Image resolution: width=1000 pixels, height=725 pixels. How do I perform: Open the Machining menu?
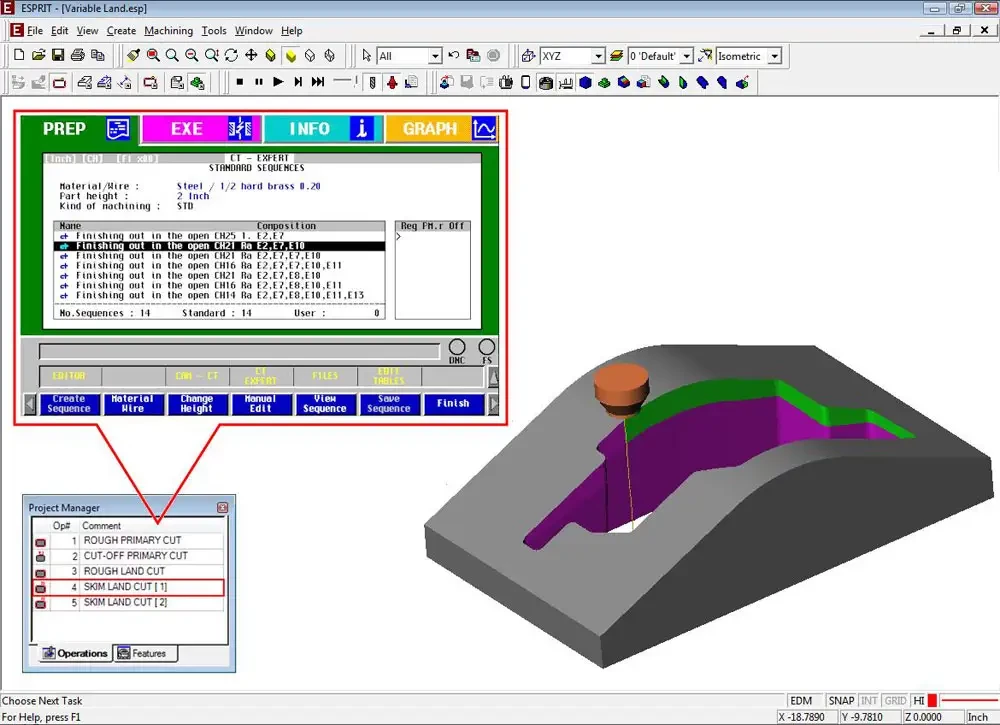tap(168, 31)
